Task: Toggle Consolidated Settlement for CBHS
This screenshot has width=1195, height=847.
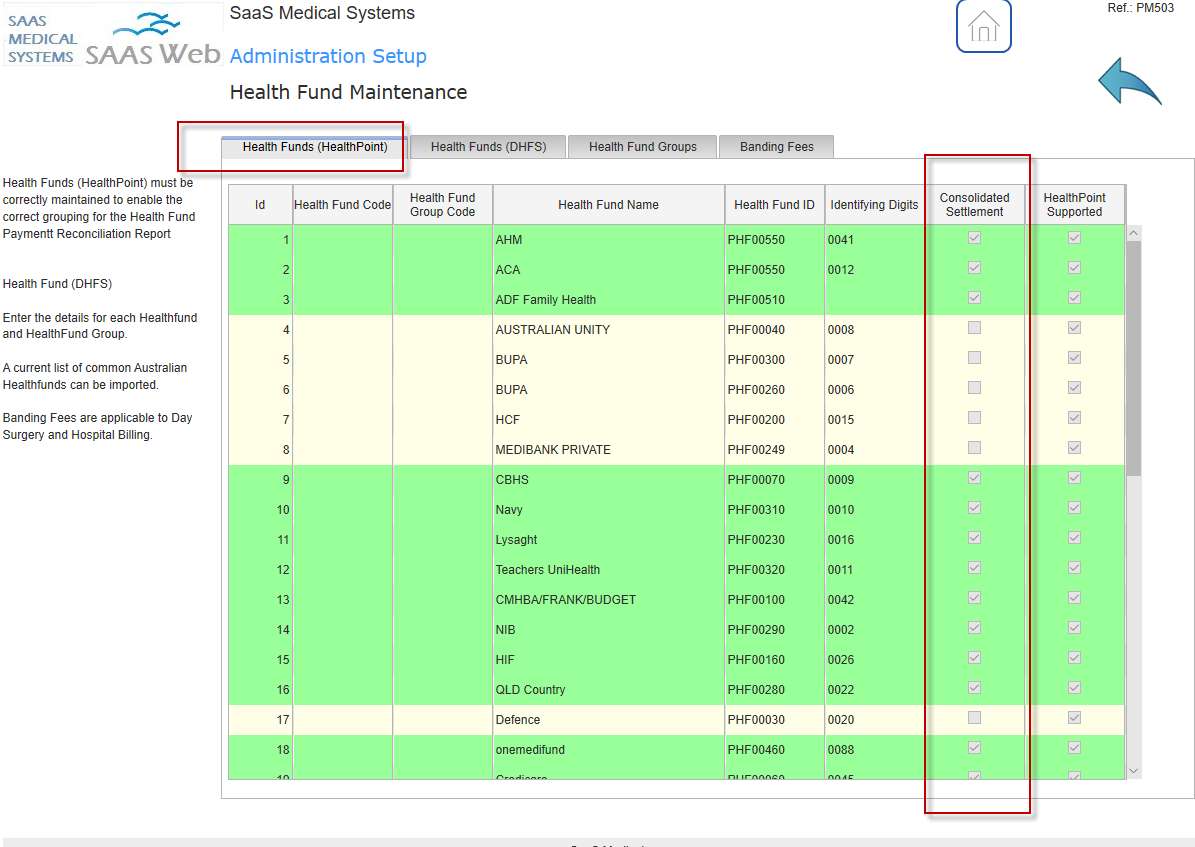Action: click(974, 478)
